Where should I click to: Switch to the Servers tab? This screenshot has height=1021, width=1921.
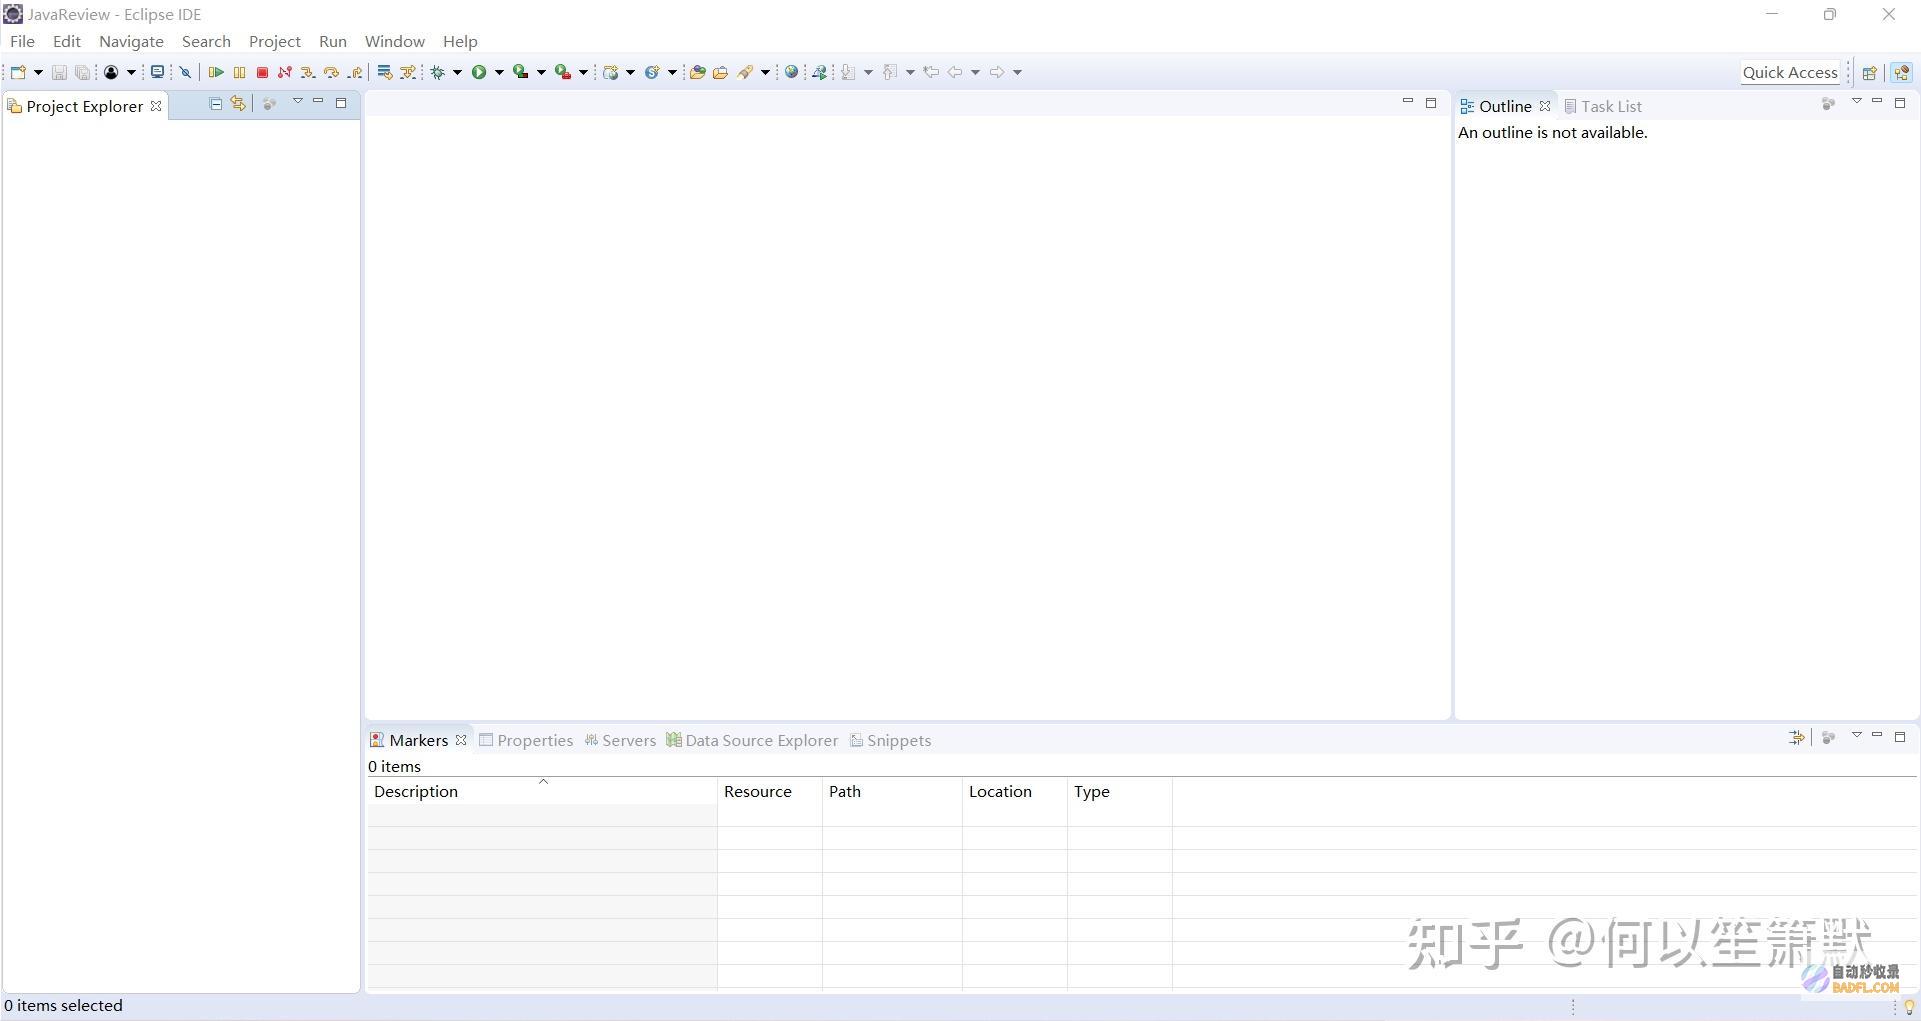click(x=620, y=740)
